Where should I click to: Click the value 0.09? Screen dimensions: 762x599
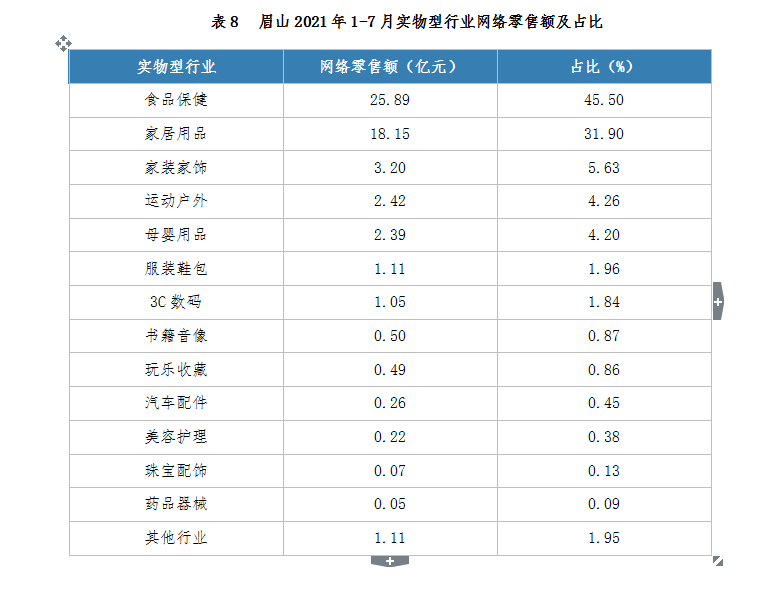[x=604, y=504]
